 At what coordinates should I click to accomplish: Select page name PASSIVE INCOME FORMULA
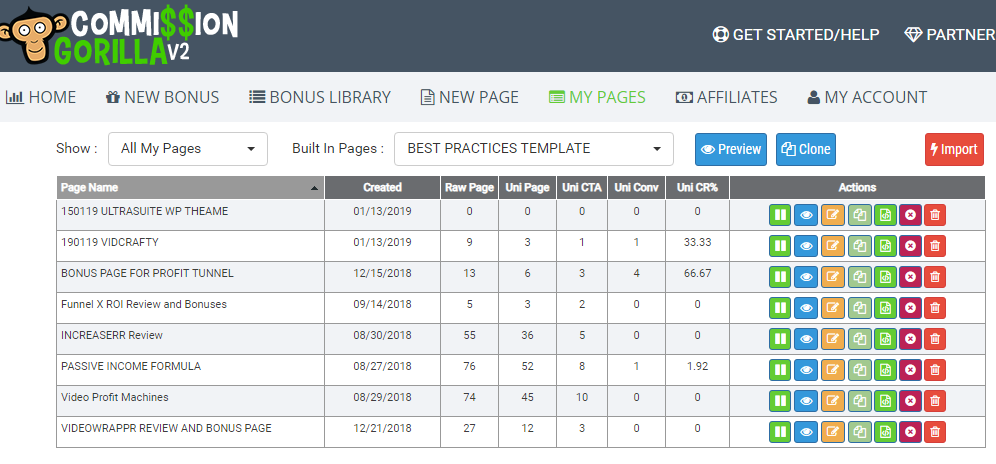[x=131, y=366]
